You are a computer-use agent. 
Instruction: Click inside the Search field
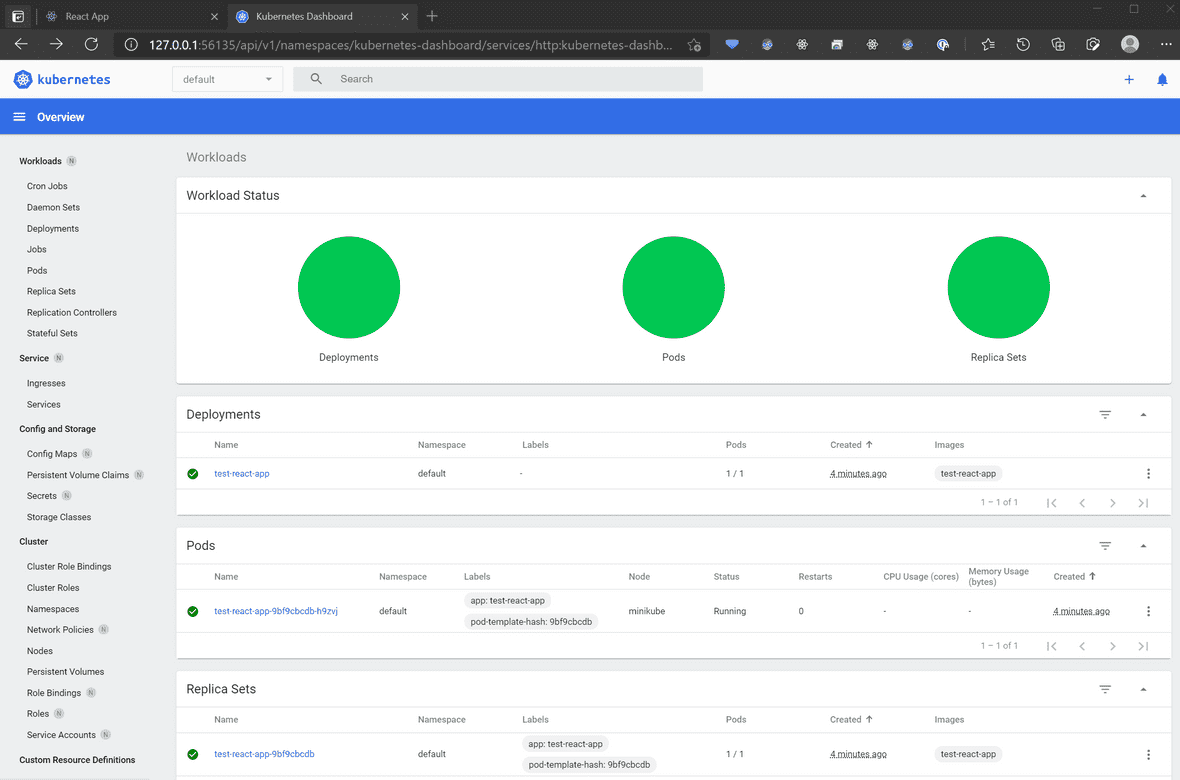tap(500, 78)
